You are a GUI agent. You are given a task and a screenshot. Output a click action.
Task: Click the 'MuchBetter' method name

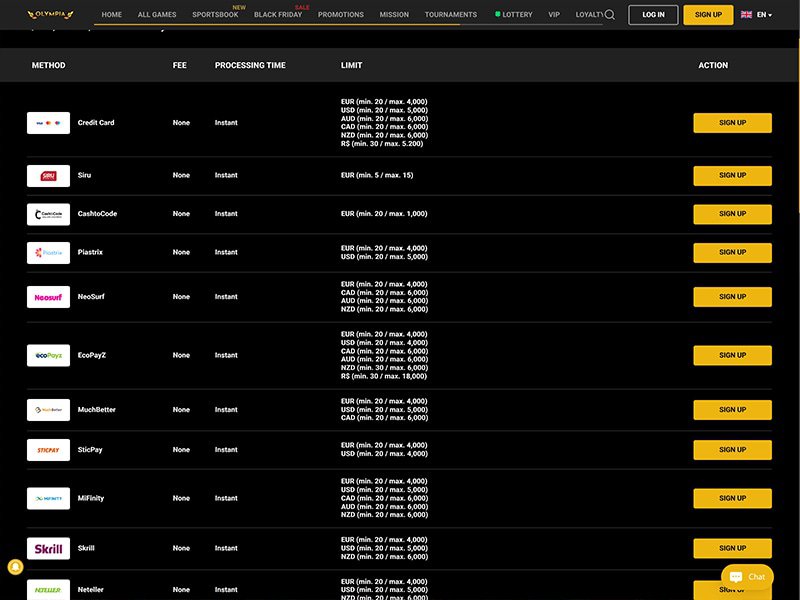point(96,410)
